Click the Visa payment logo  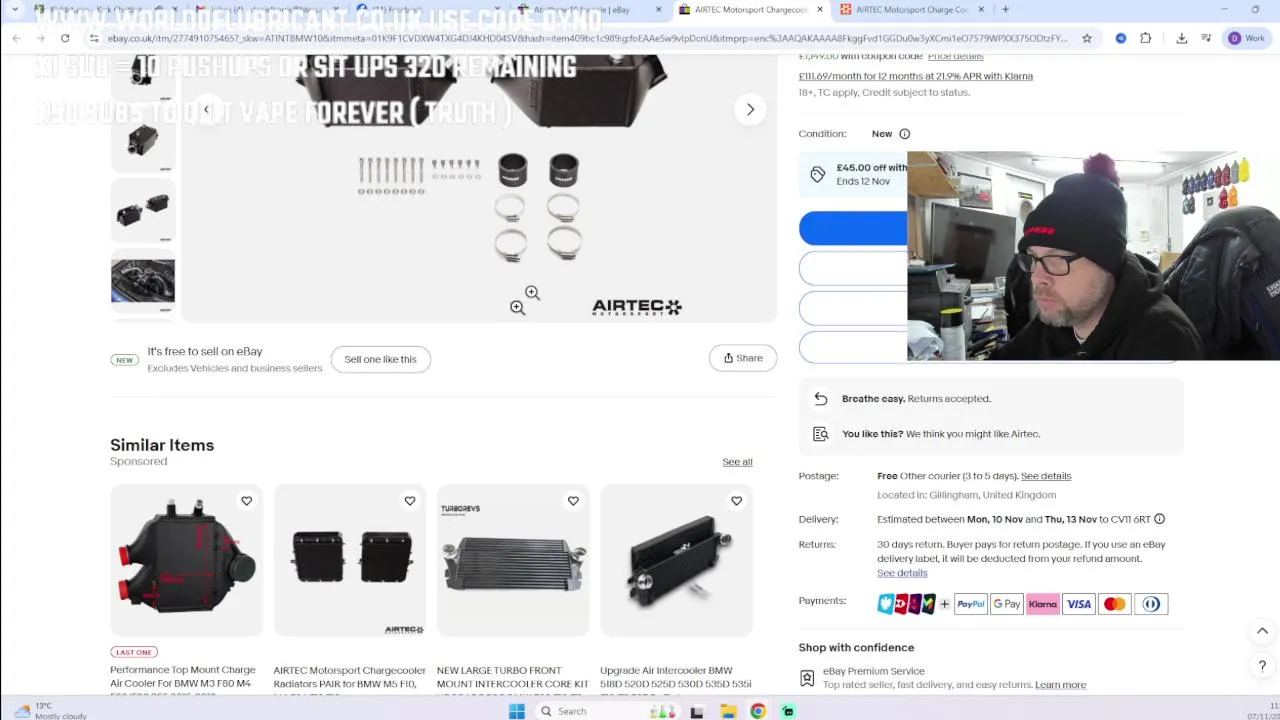[1079, 604]
